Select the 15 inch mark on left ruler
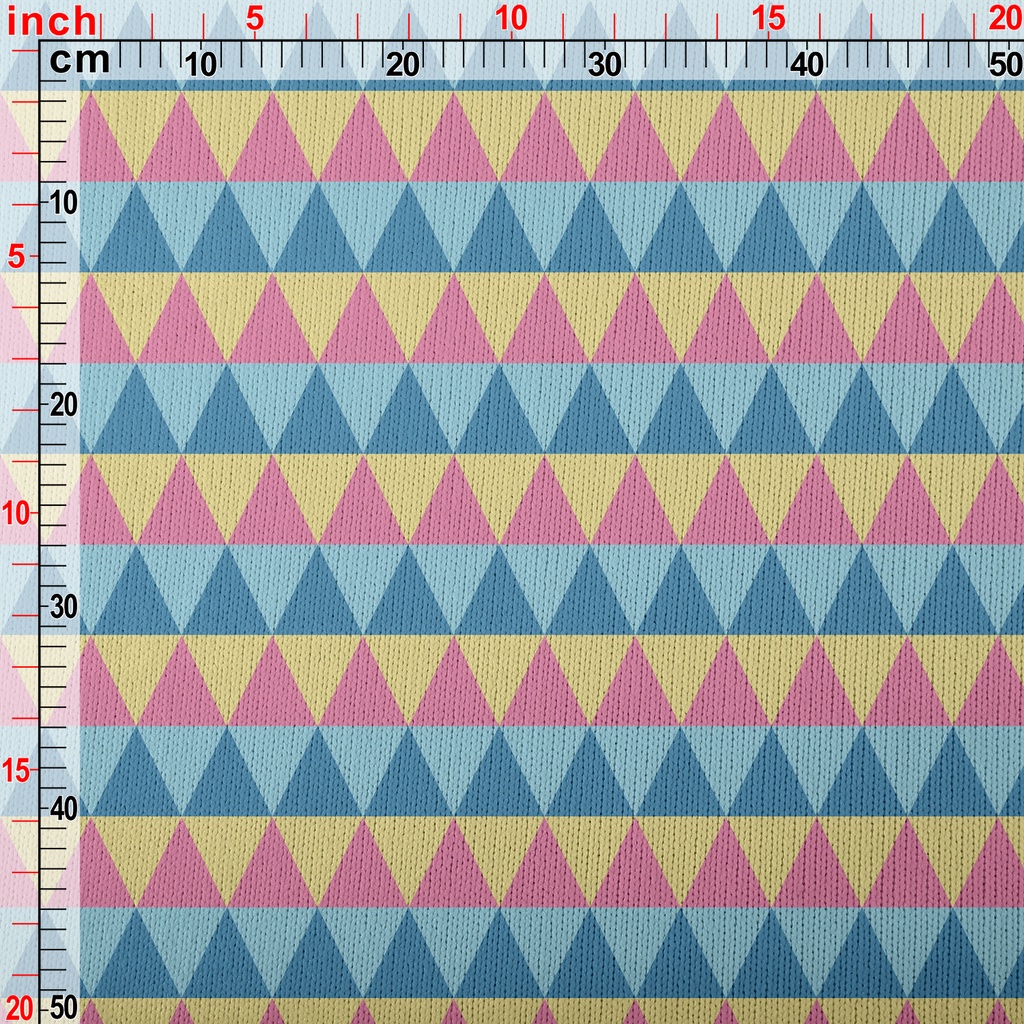The height and width of the screenshot is (1024, 1024). pos(19,769)
